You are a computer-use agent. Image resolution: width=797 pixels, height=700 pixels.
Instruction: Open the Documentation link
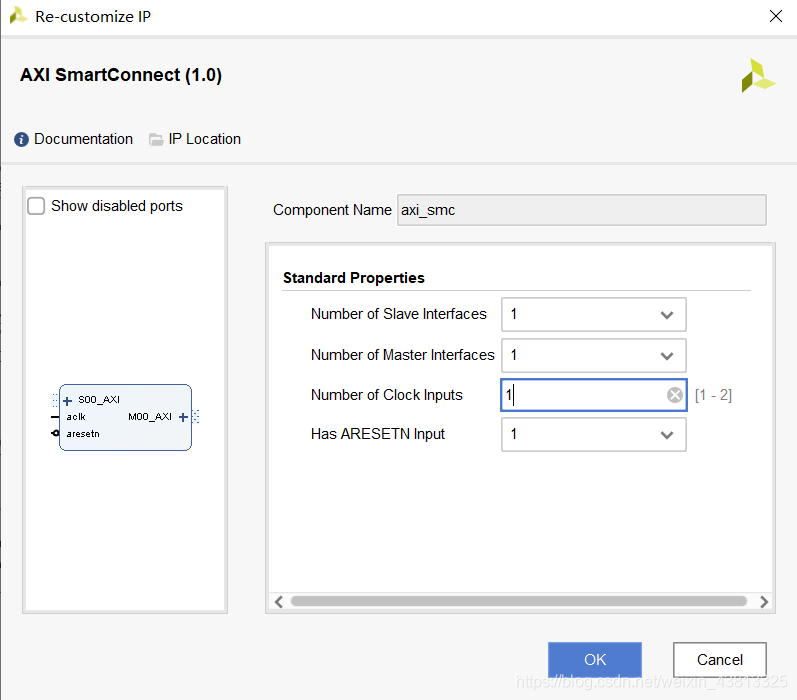coord(83,139)
